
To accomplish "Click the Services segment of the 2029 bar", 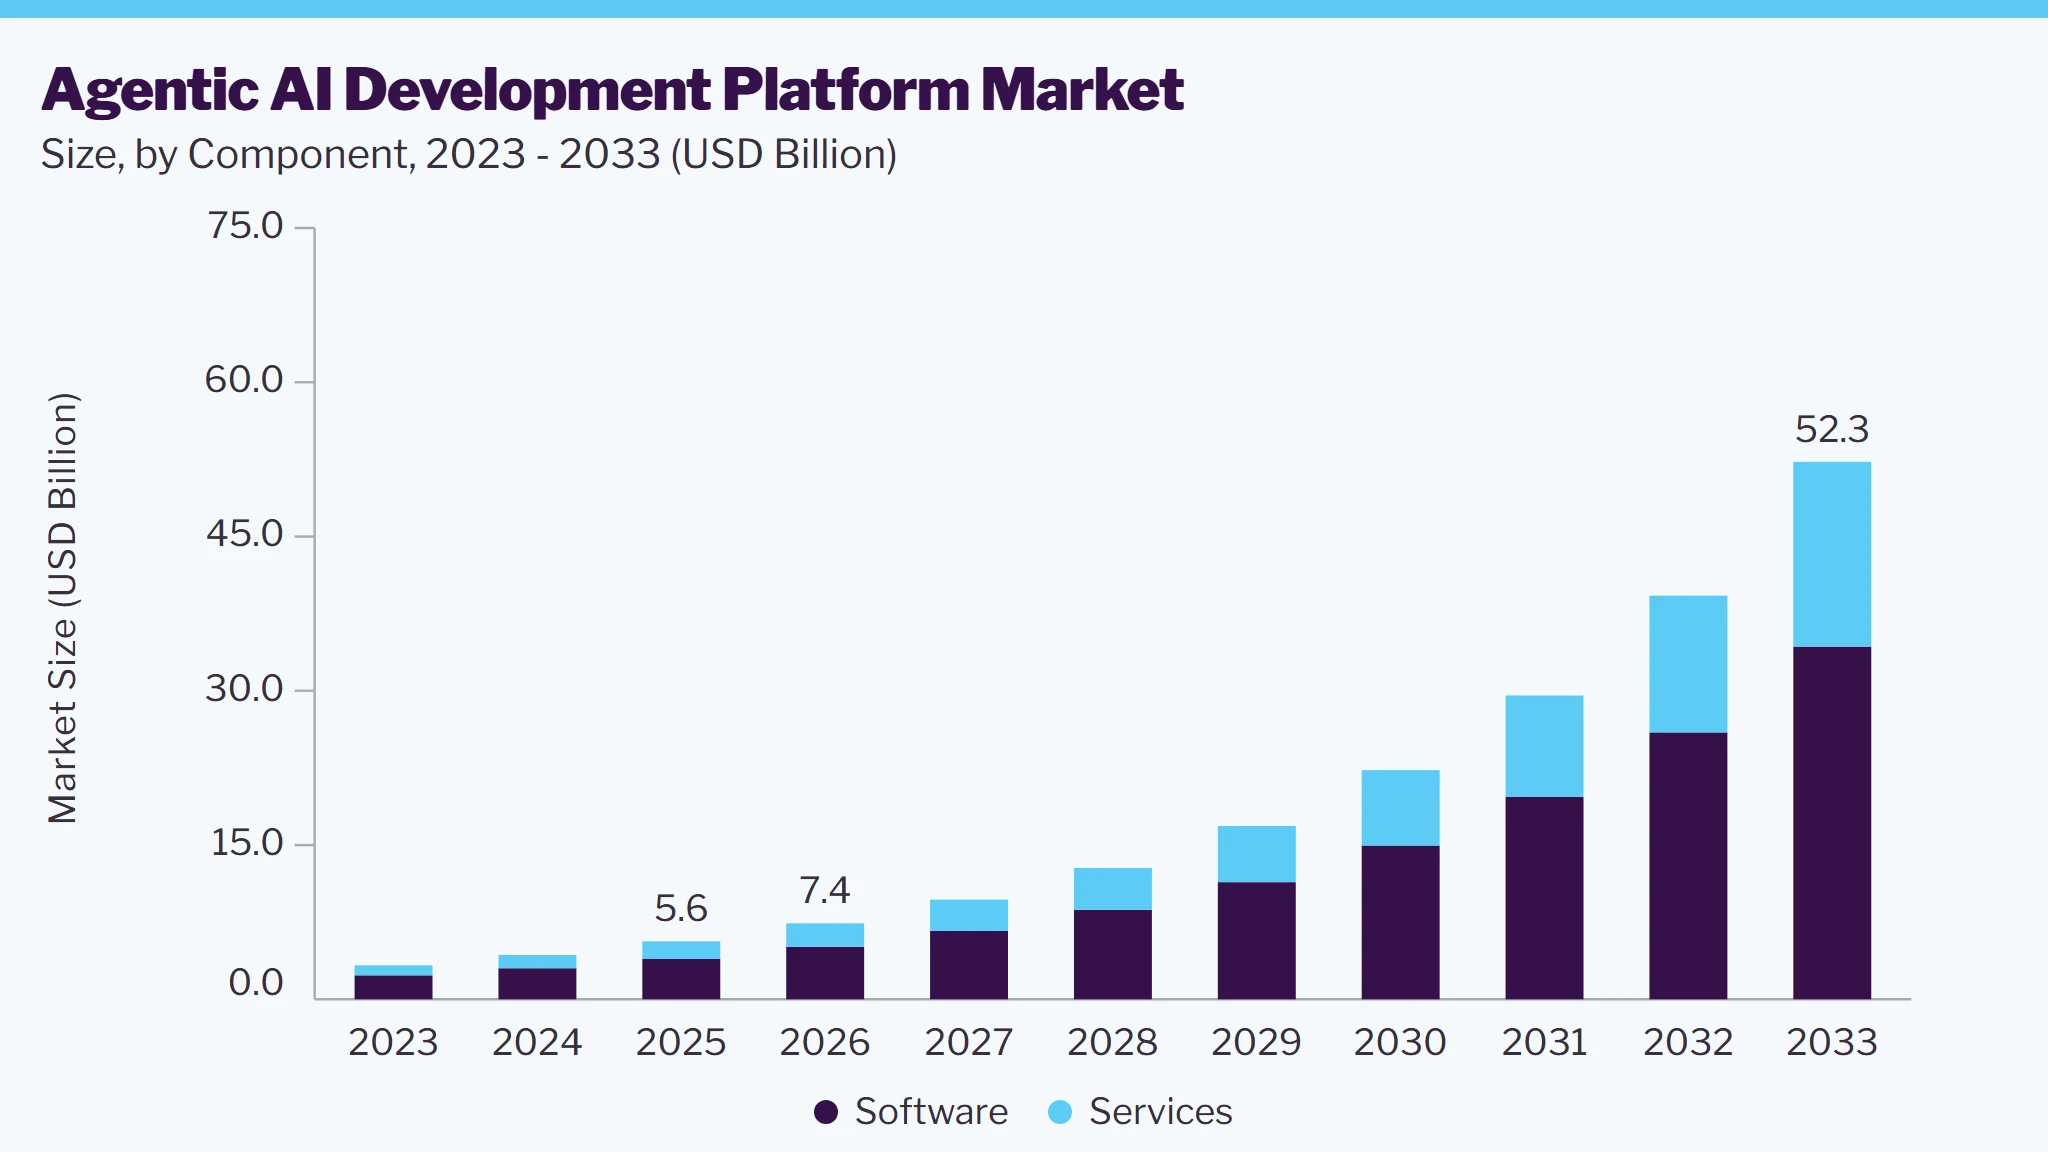I will tap(1256, 854).
